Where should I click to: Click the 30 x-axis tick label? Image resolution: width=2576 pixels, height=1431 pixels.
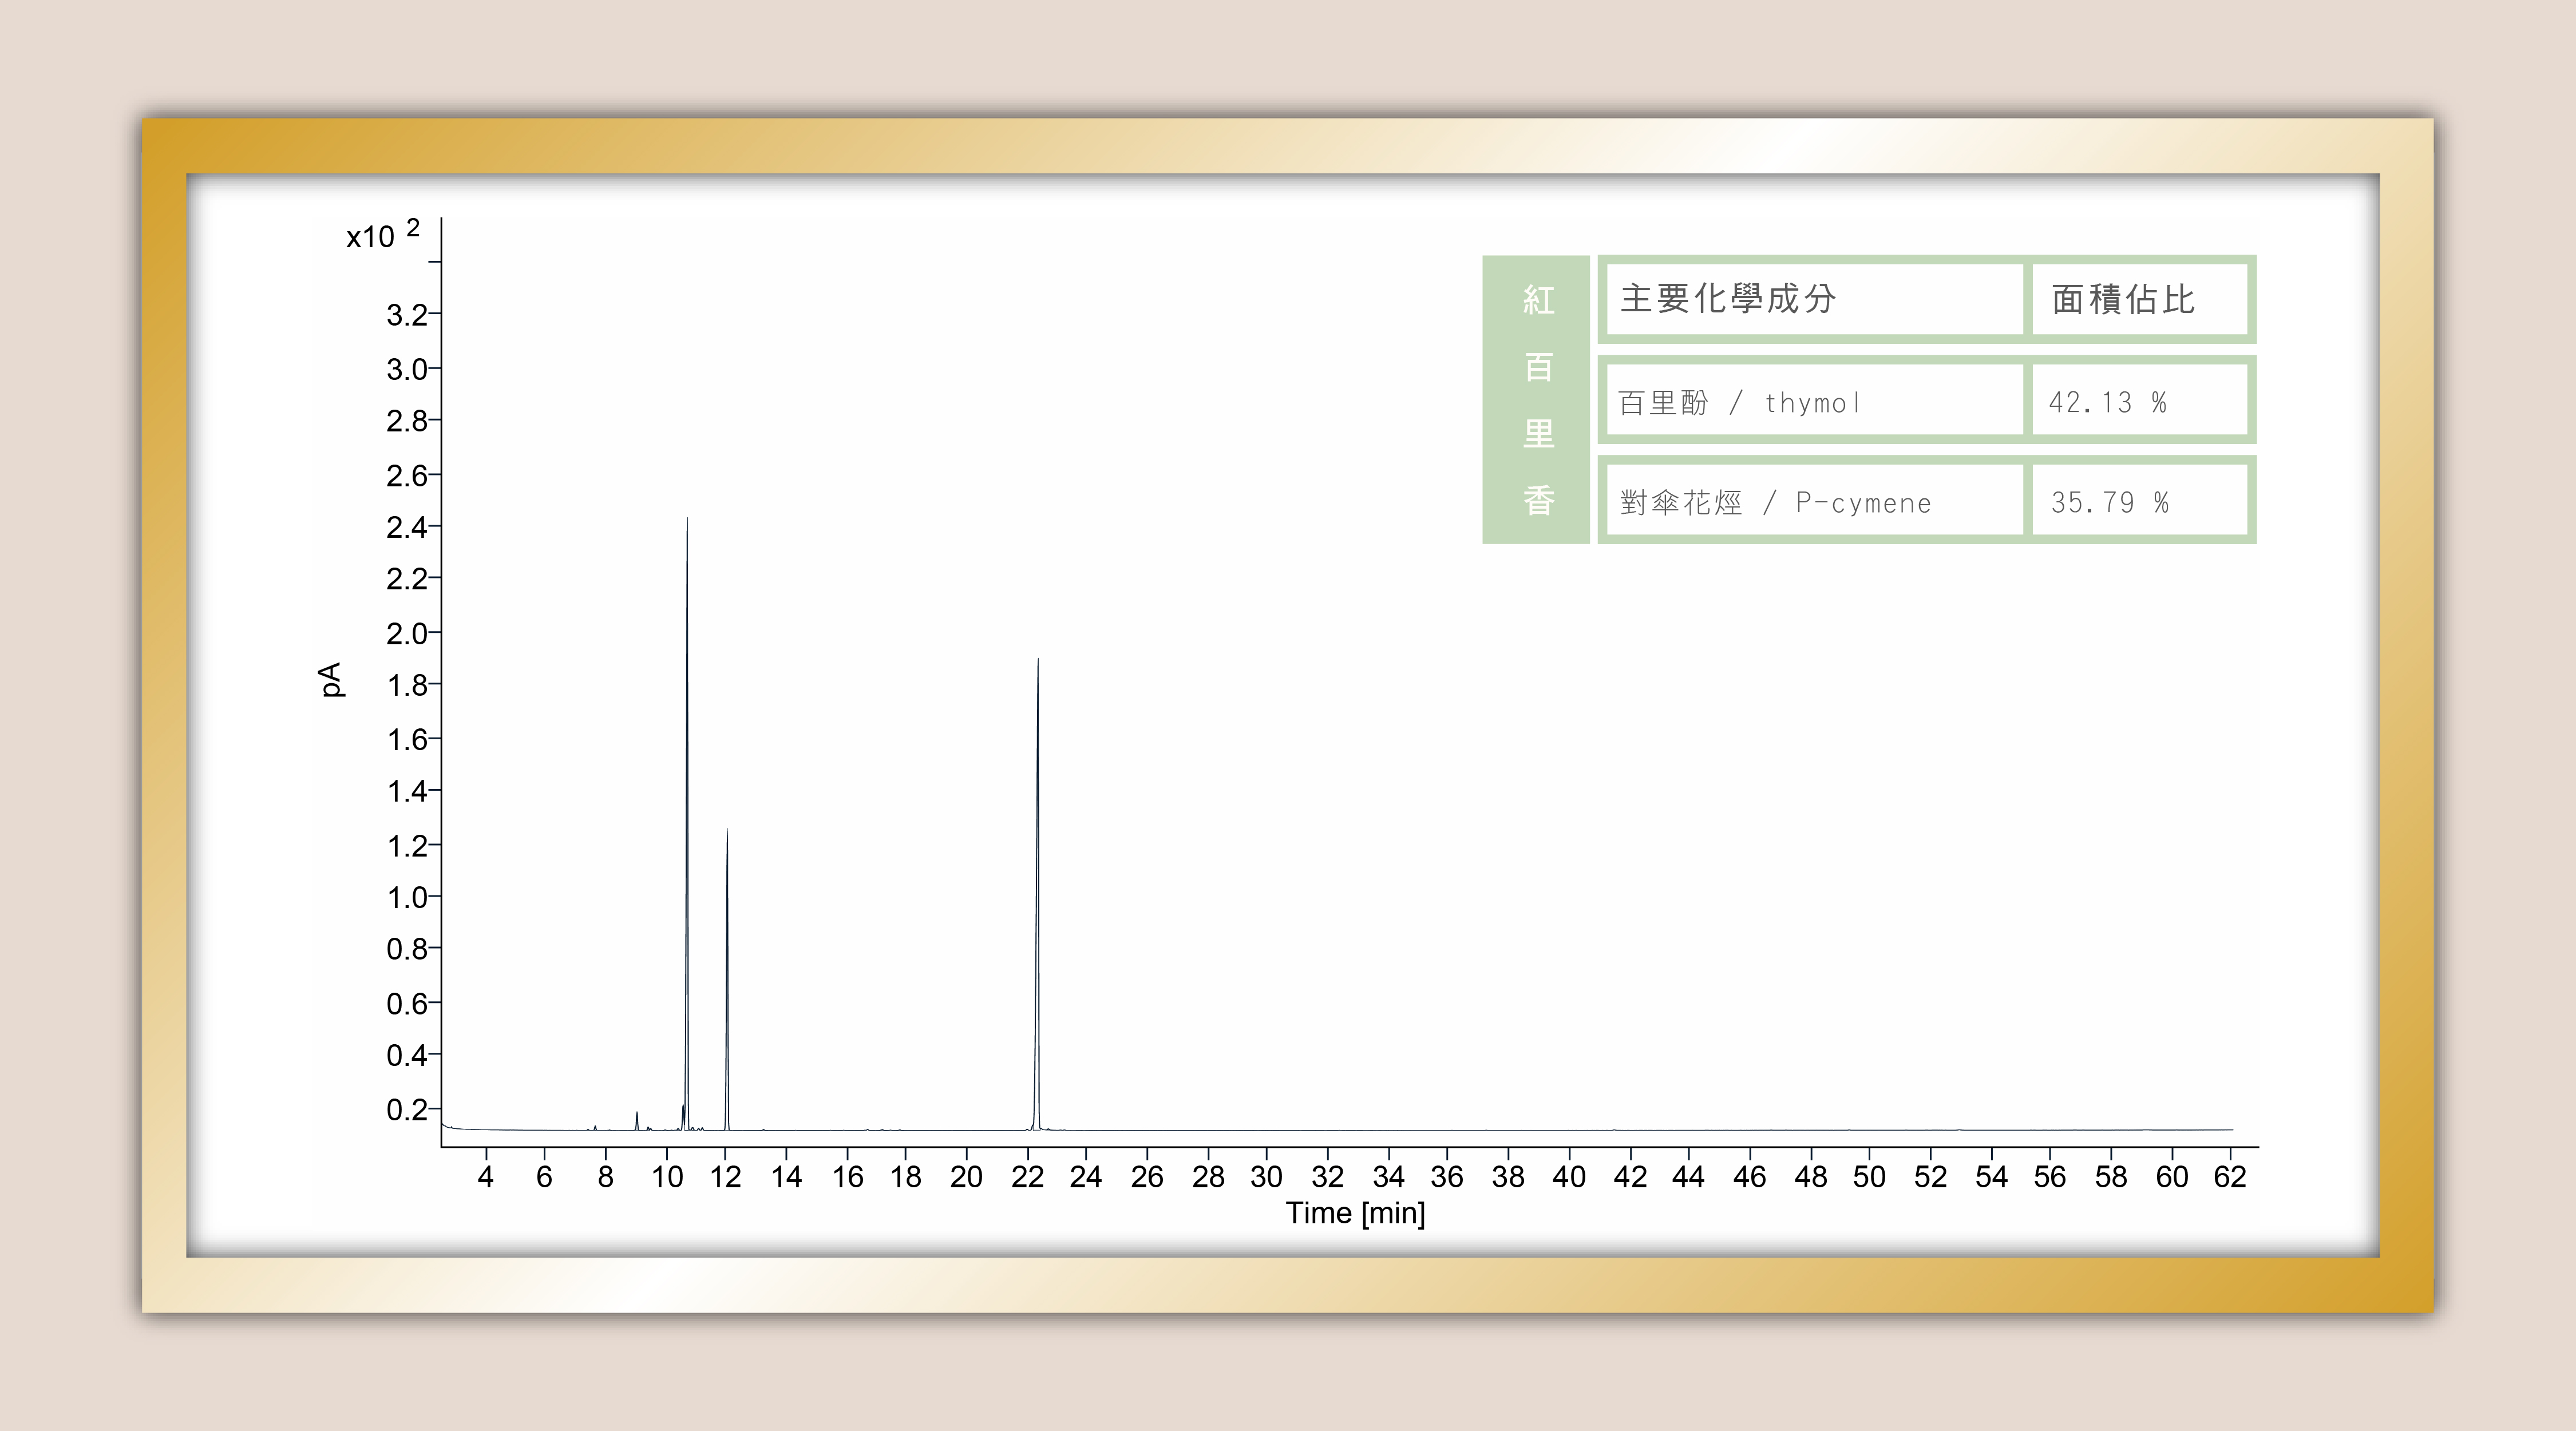pyautogui.click(x=1266, y=1177)
